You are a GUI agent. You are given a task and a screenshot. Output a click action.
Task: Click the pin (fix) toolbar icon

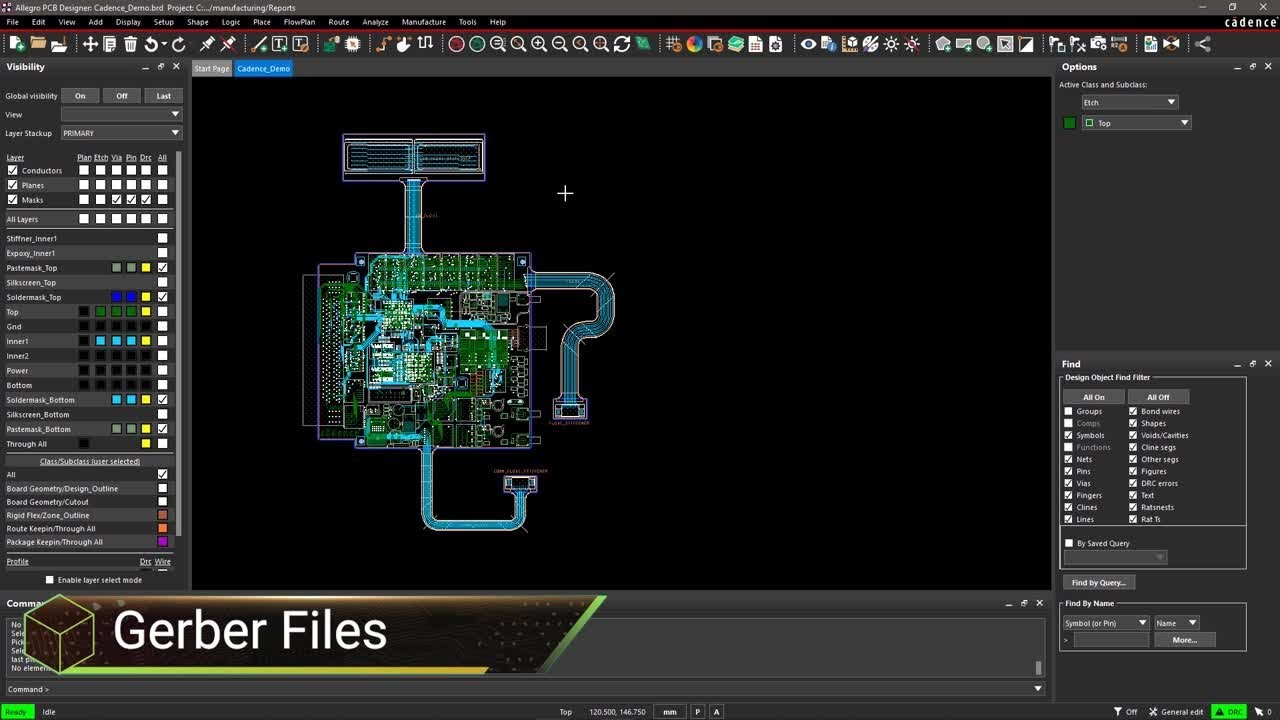[x=207, y=44]
